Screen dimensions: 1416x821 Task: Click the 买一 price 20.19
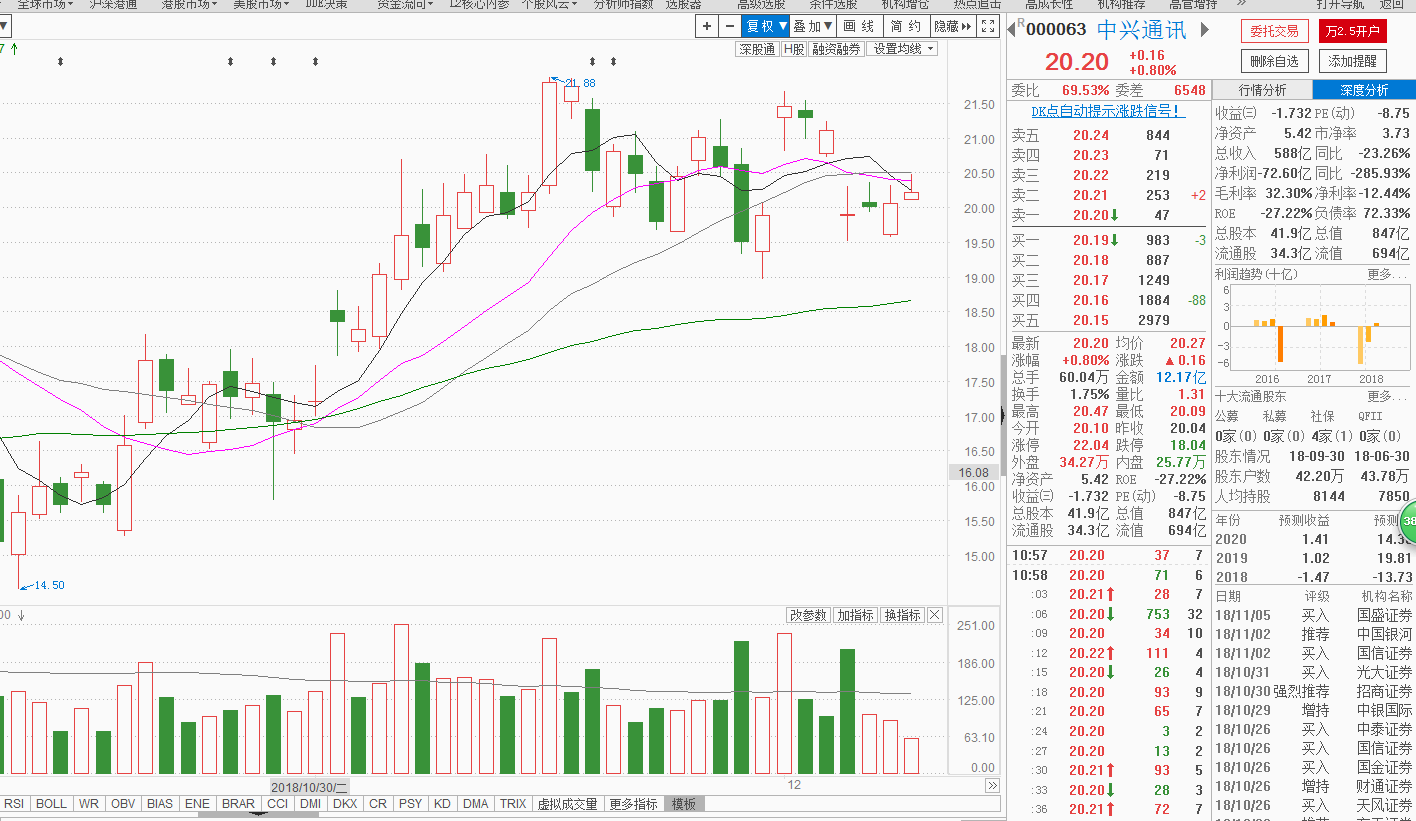coord(1091,240)
